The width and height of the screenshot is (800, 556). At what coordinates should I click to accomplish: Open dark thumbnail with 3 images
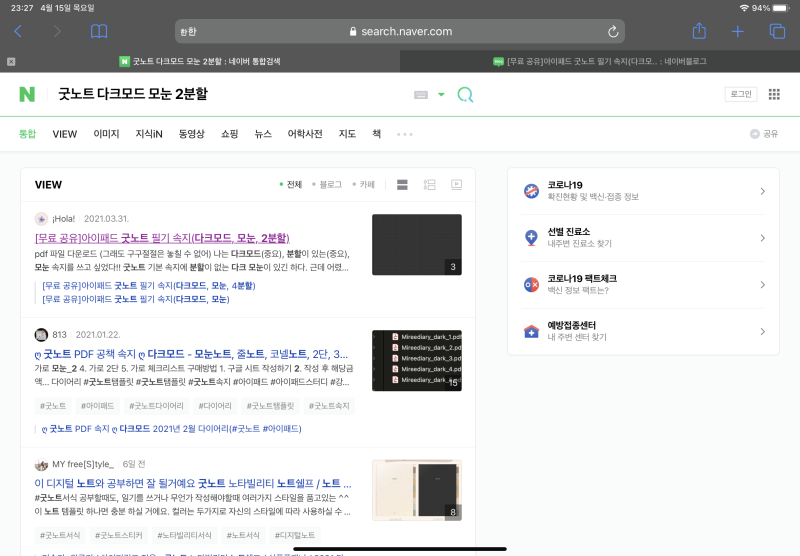(417, 245)
